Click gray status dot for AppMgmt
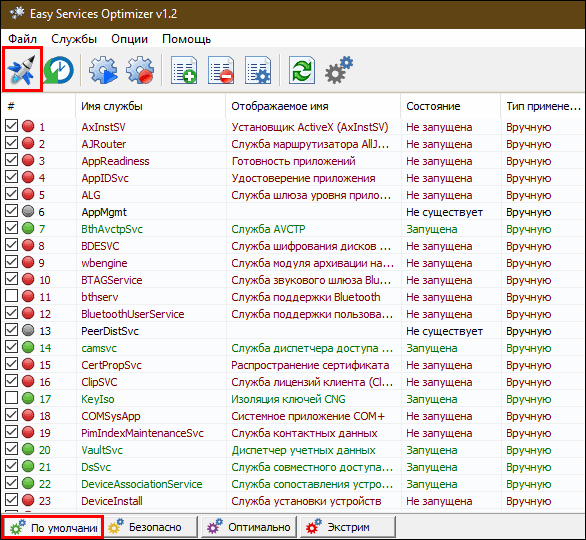586x540 pixels. tap(28, 211)
